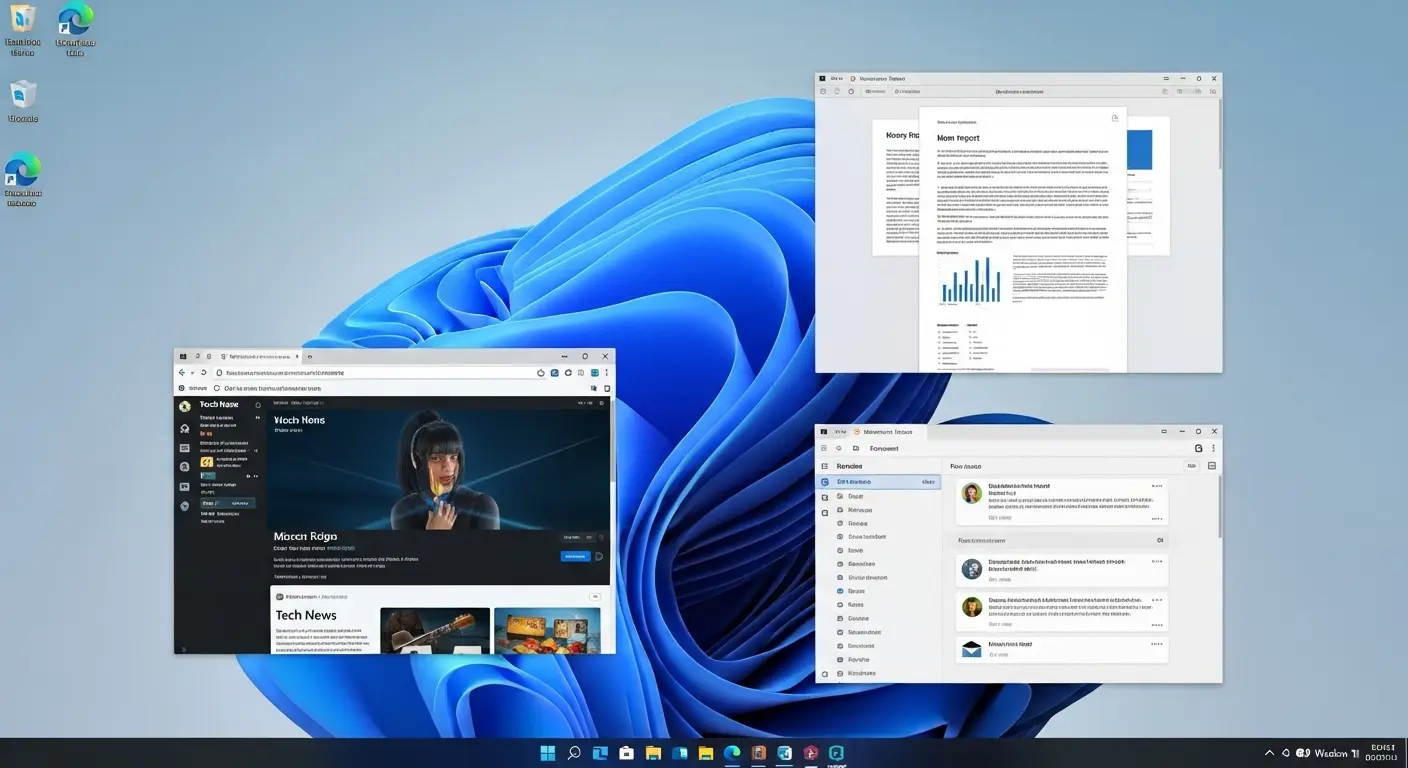
Task: Open the "Sove" folder in the mail sidebar
Action: point(855,550)
